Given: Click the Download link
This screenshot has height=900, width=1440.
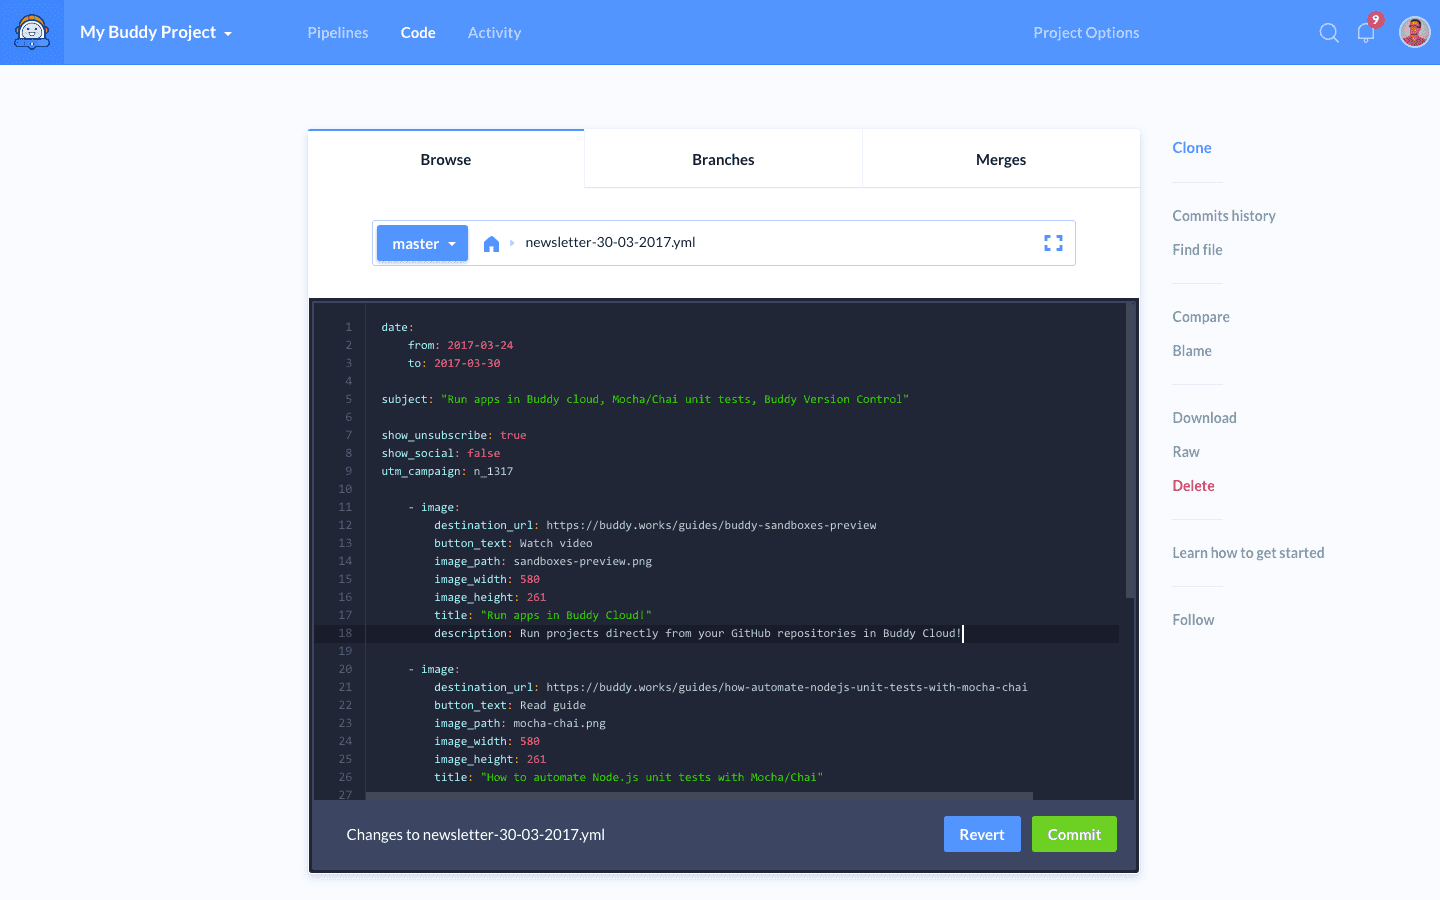Looking at the screenshot, I should pos(1204,418).
